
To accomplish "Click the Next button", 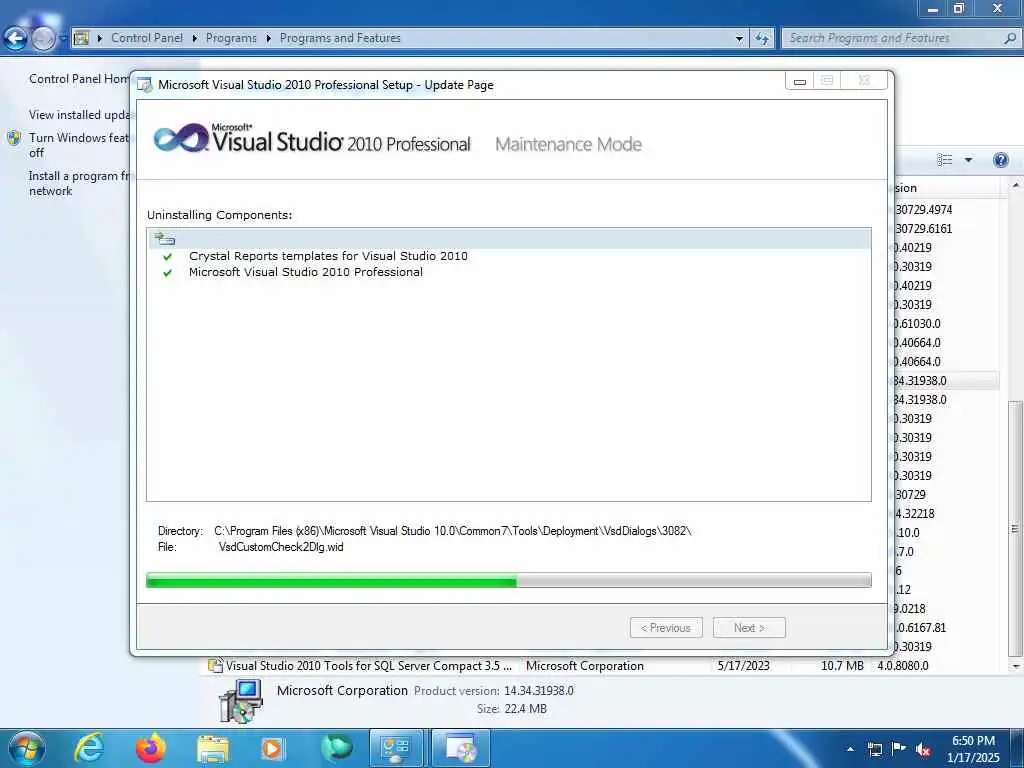I will point(749,628).
